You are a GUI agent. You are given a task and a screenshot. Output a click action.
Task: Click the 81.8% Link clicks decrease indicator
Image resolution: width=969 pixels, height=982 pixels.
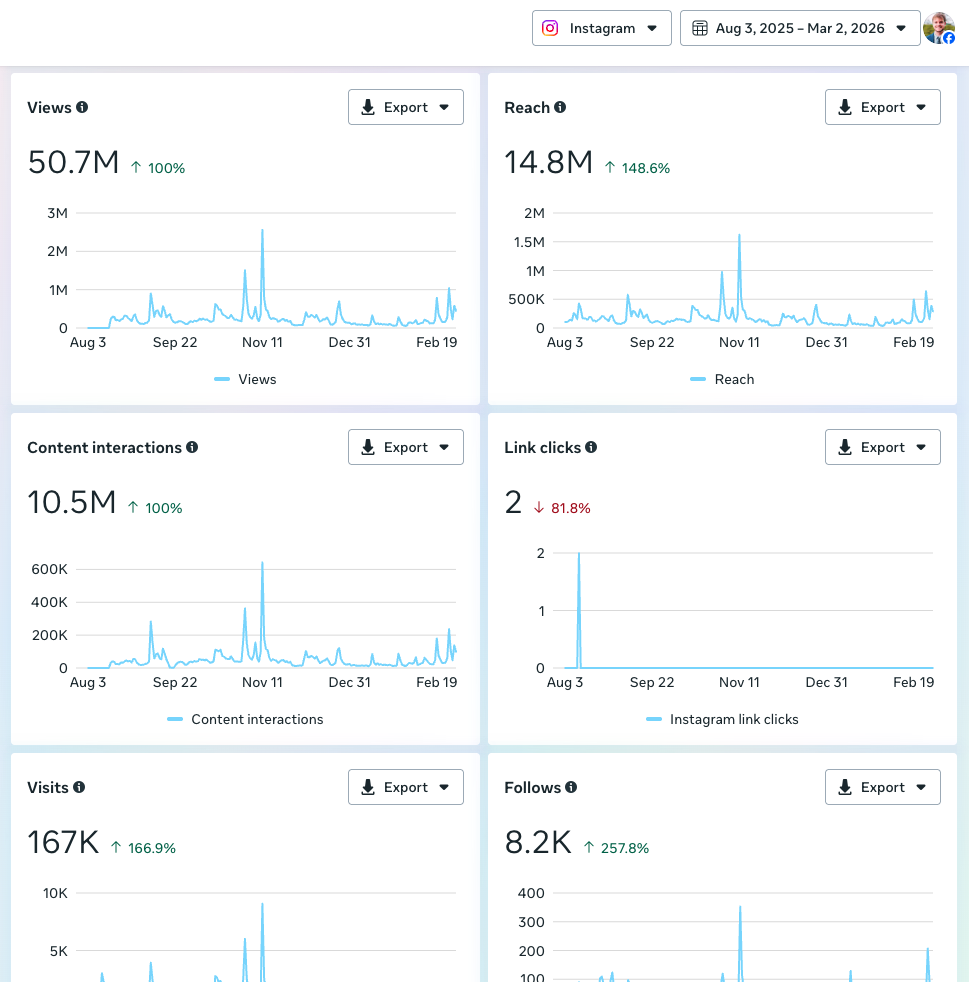pos(562,508)
